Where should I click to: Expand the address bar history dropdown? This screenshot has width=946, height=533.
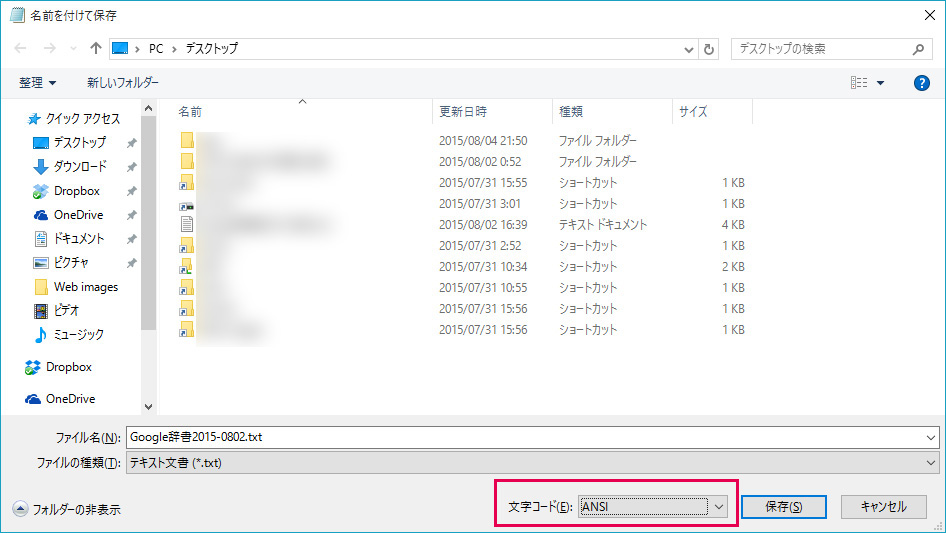[x=688, y=49]
